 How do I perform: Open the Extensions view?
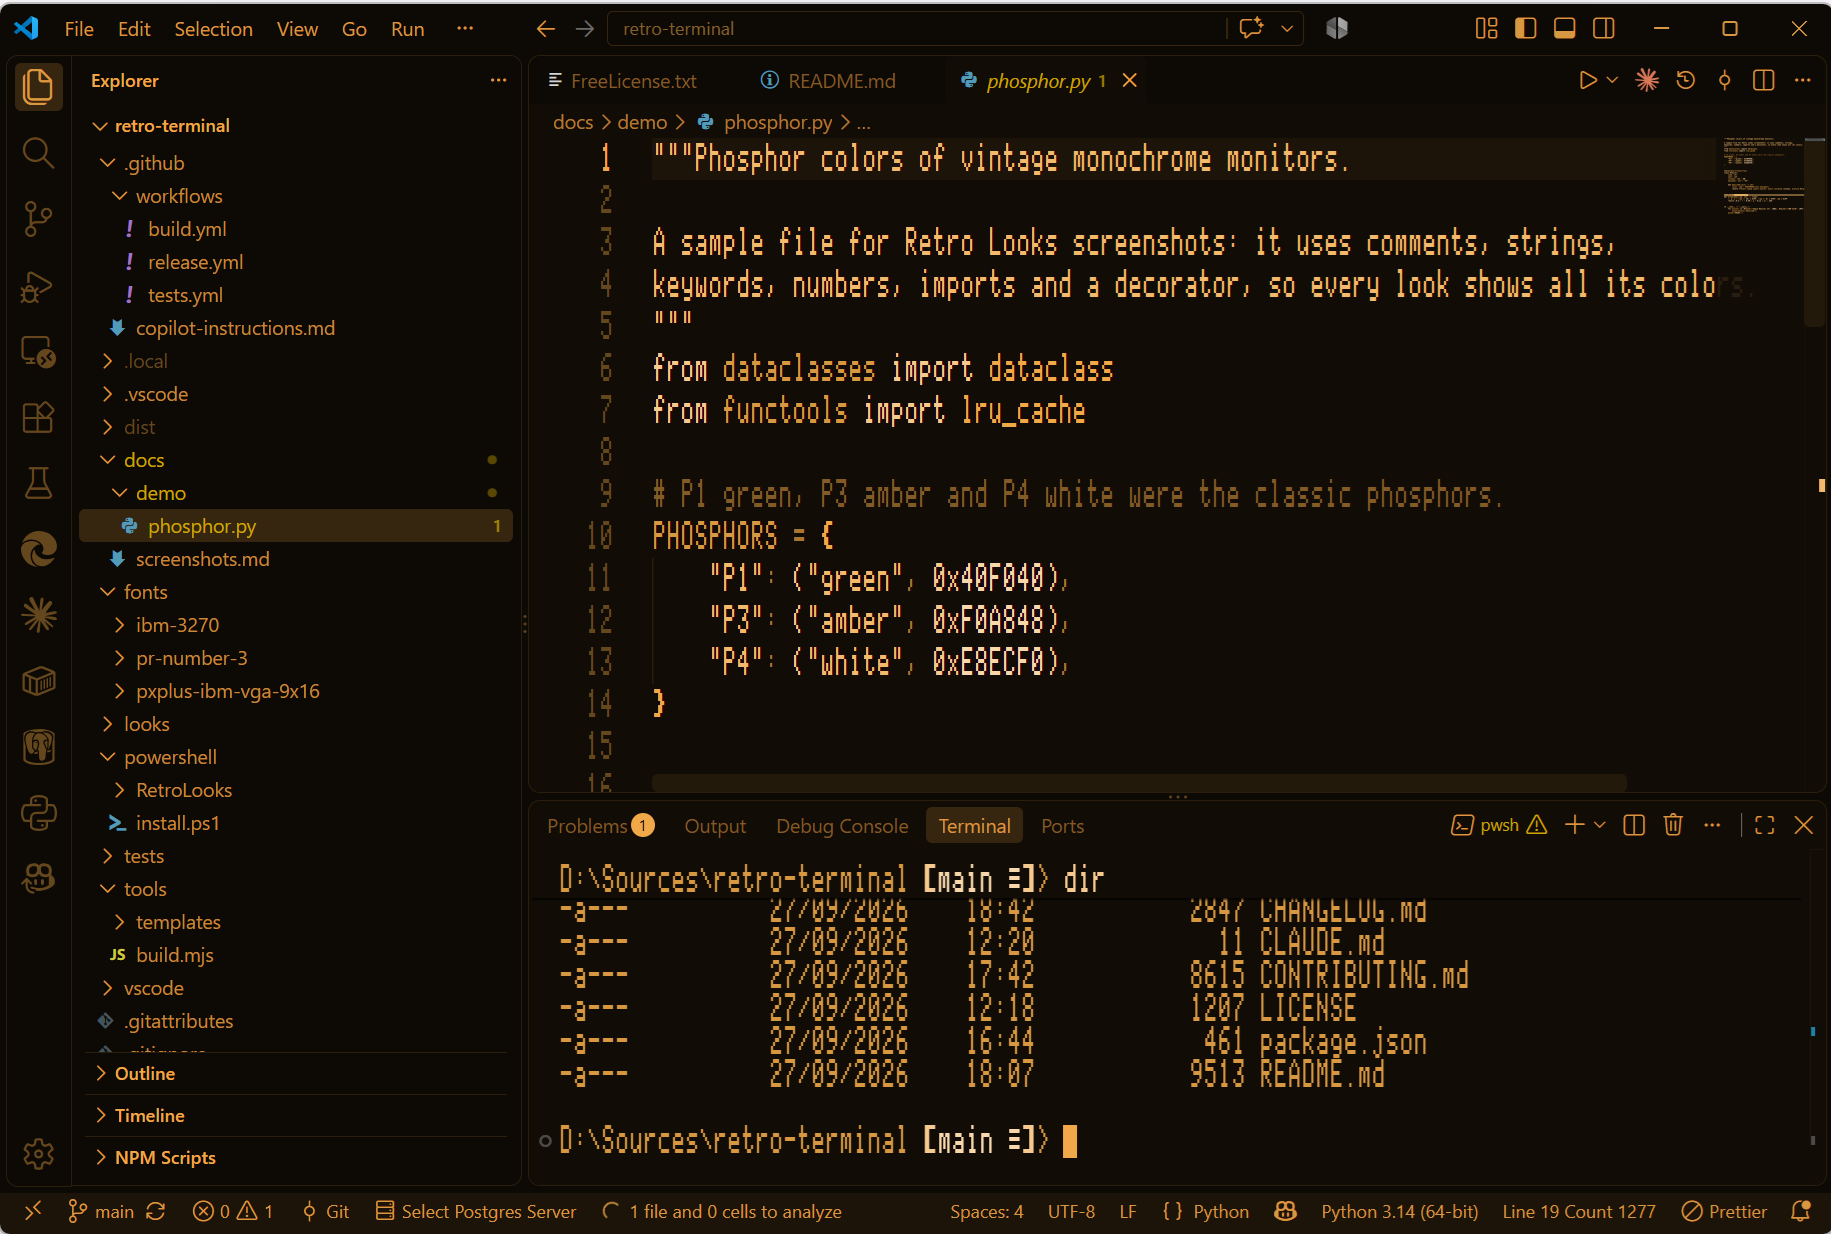coord(38,417)
